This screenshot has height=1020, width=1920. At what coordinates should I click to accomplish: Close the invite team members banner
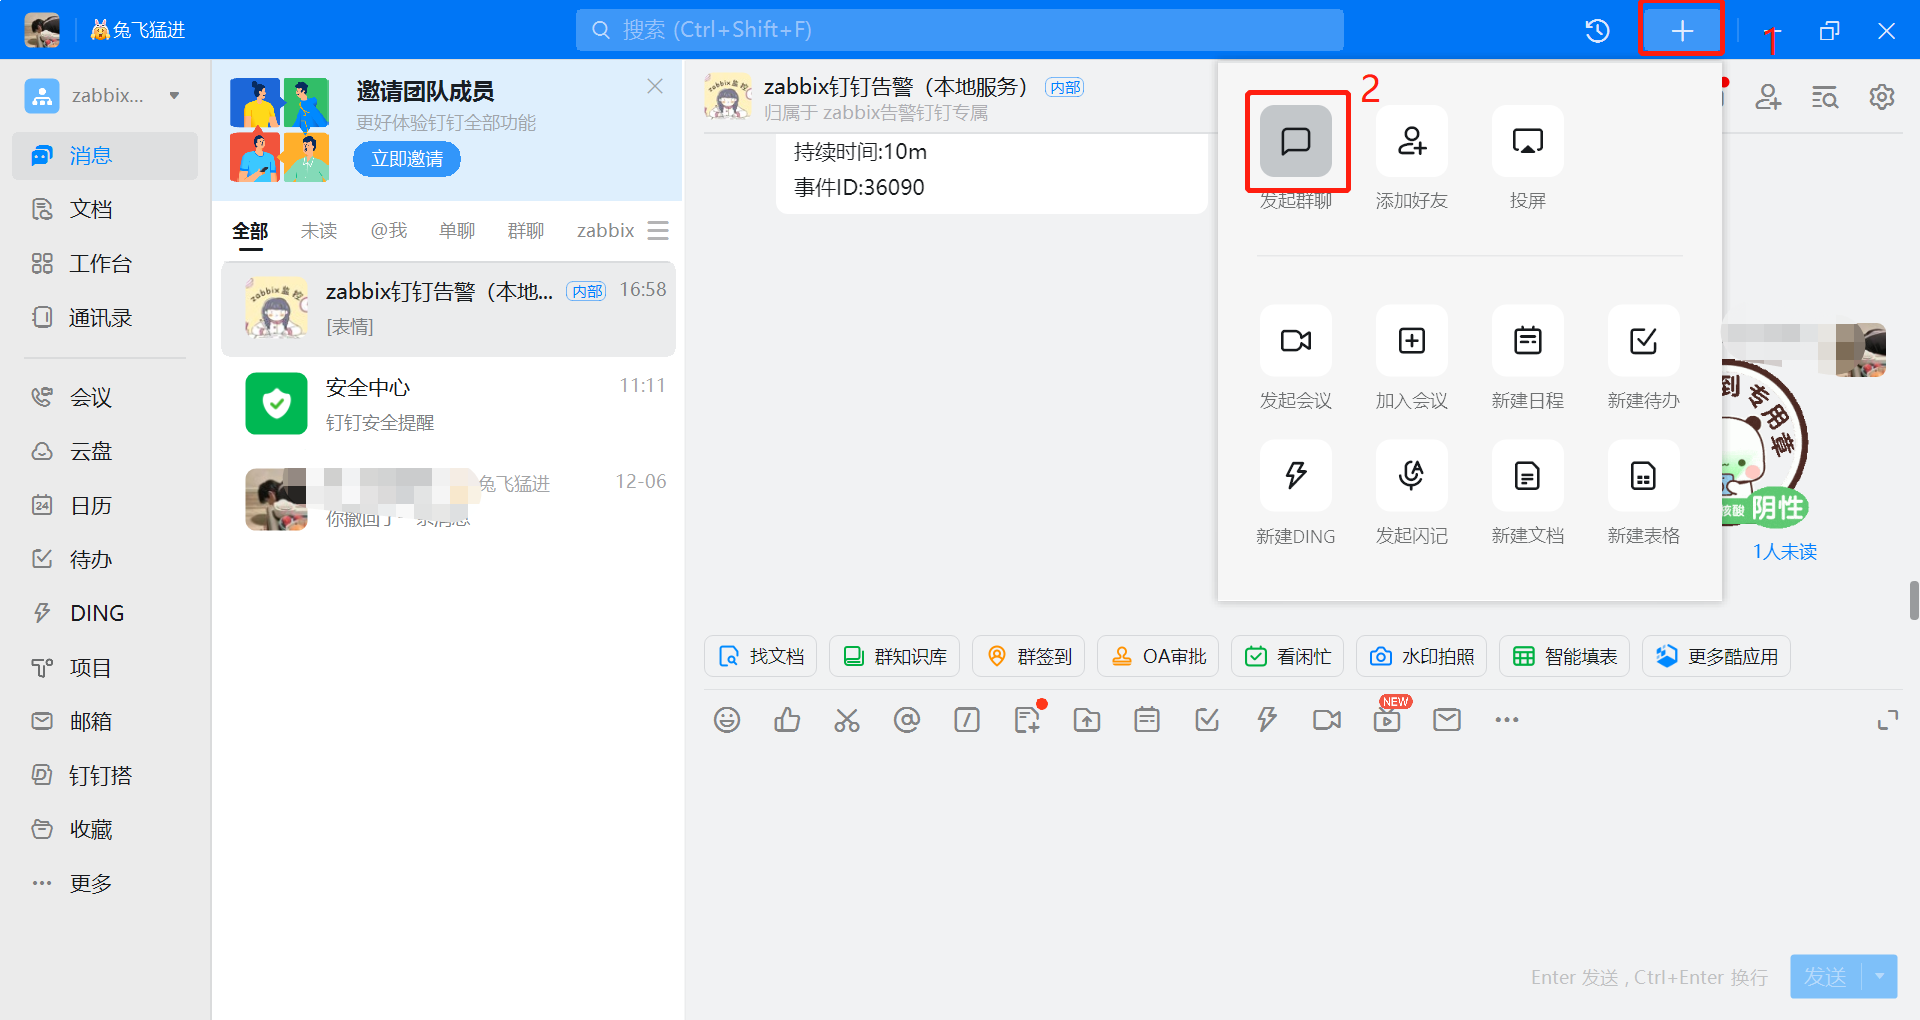[x=655, y=87]
